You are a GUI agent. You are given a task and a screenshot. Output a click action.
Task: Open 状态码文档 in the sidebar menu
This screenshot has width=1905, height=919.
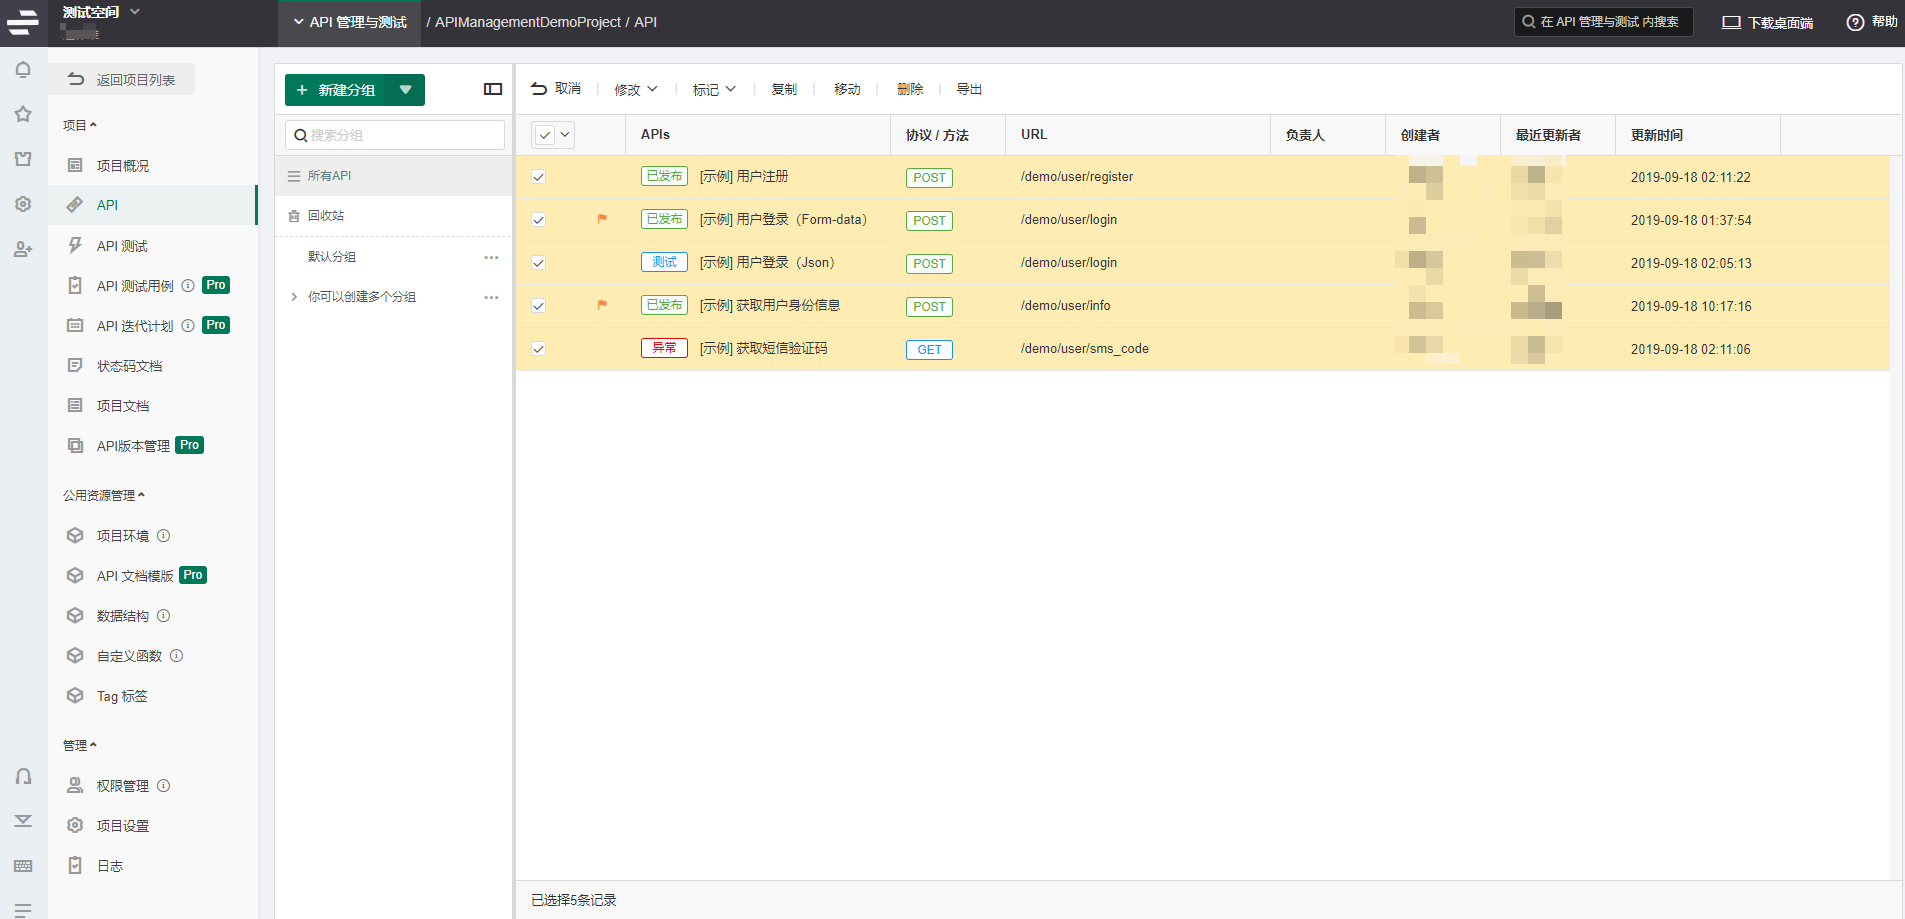coord(129,366)
